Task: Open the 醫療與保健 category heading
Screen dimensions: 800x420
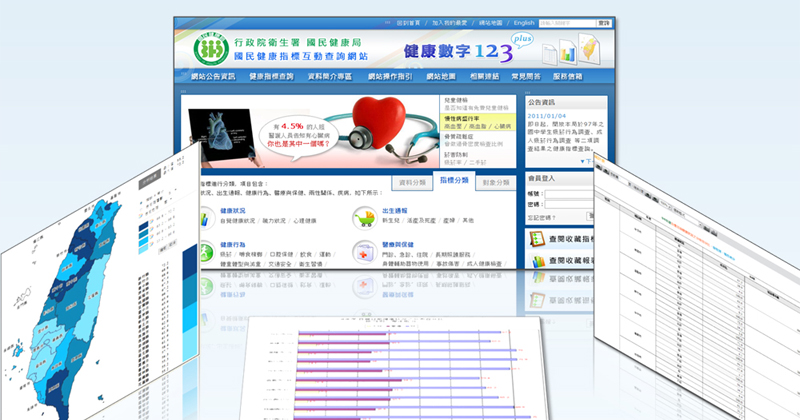Action: (398, 245)
